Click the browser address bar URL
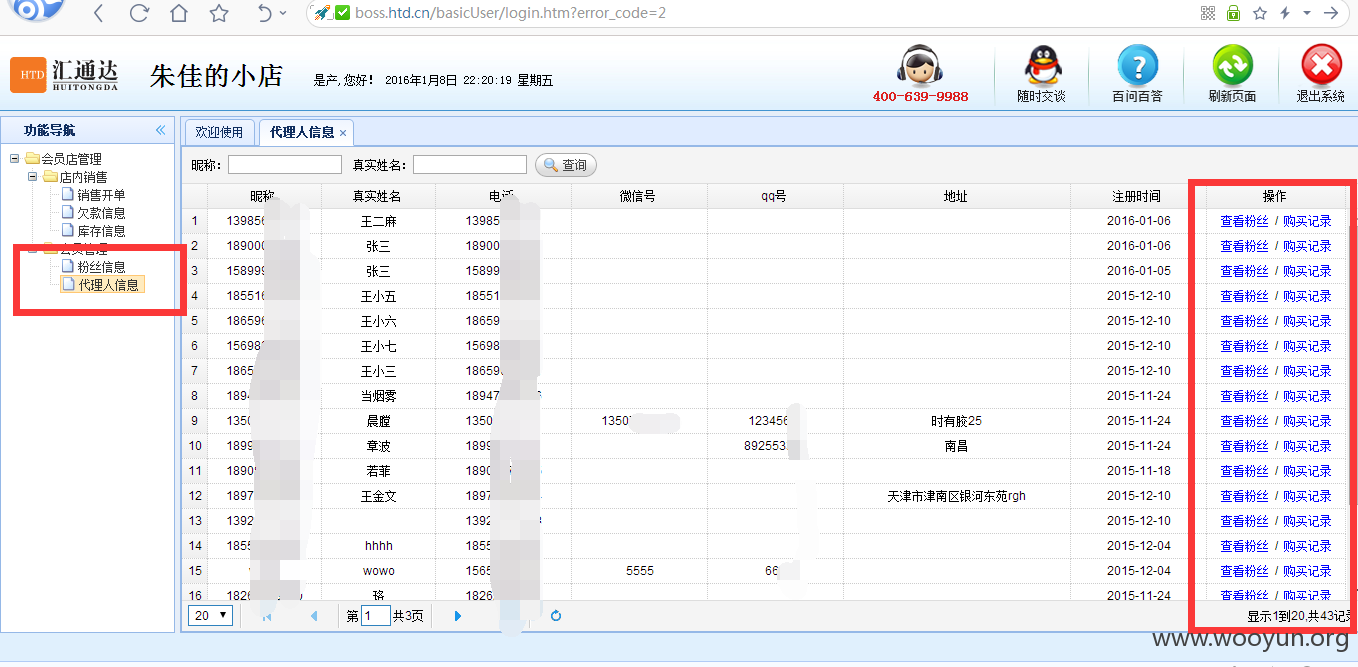 510,13
